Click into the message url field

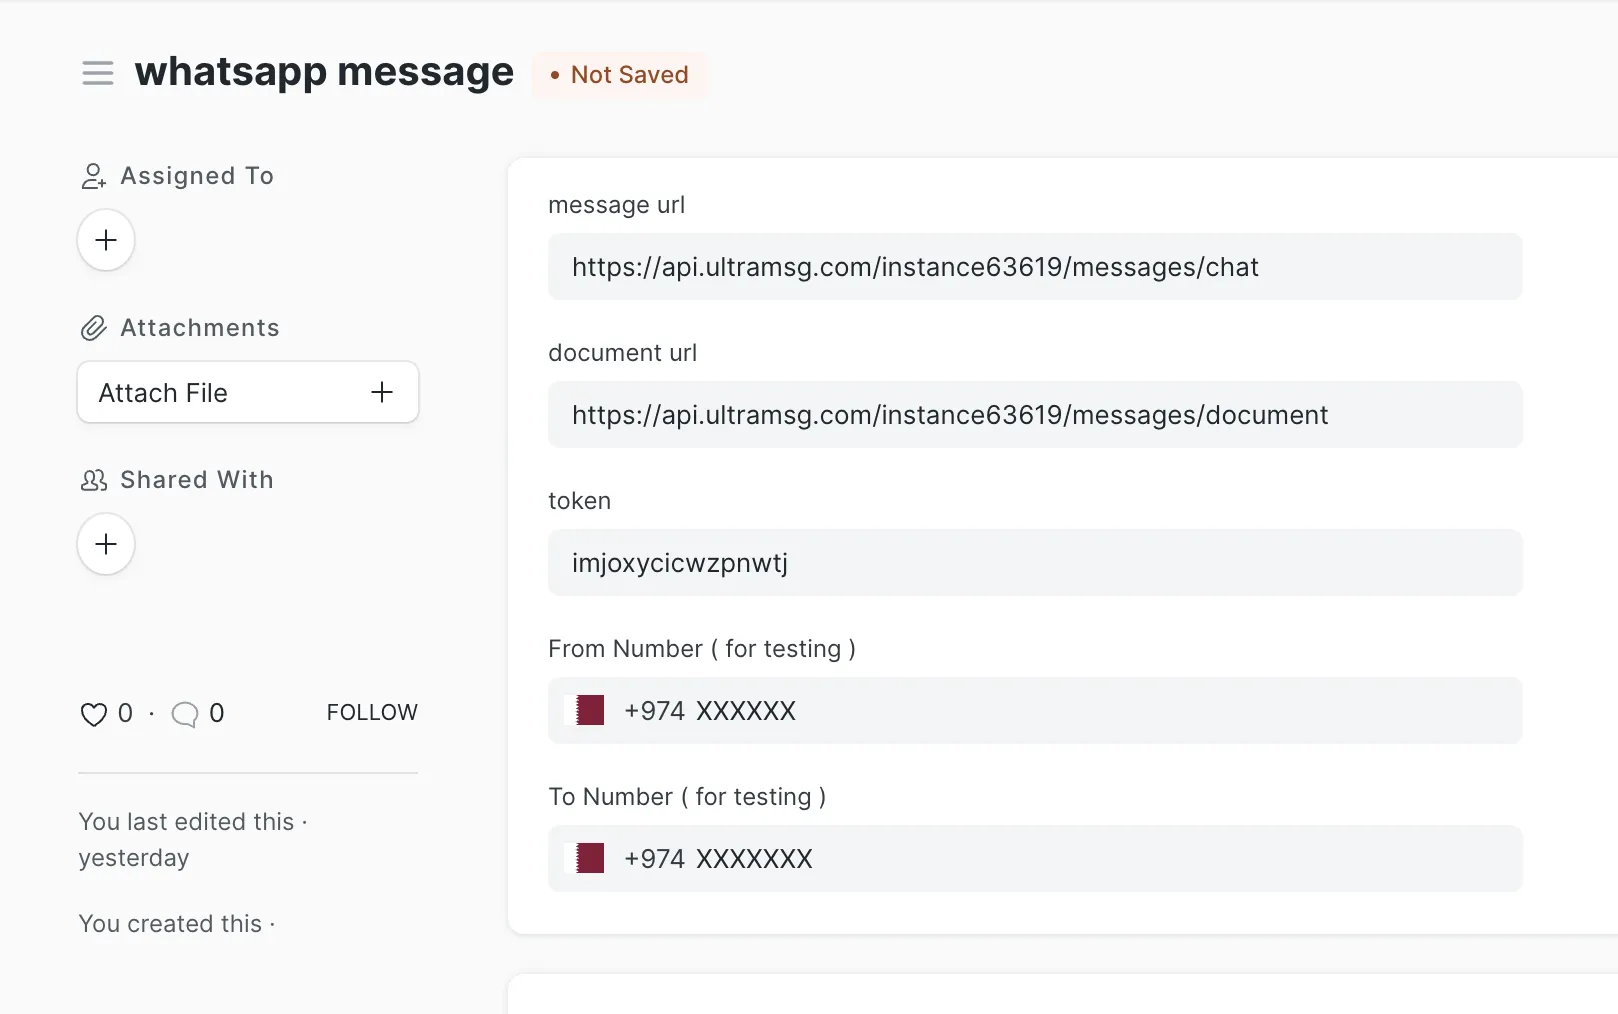[1035, 267]
